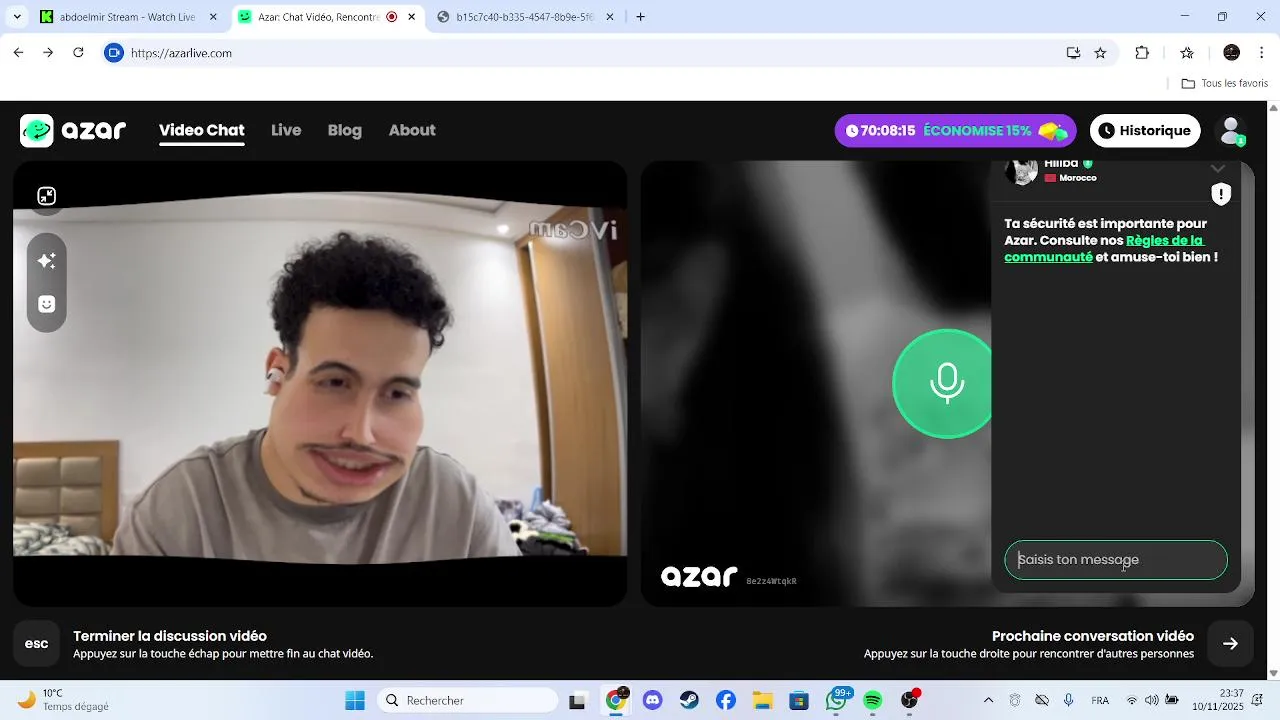Open the Règles de la communauté link
The width and height of the screenshot is (1280, 720).
tap(1104, 248)
